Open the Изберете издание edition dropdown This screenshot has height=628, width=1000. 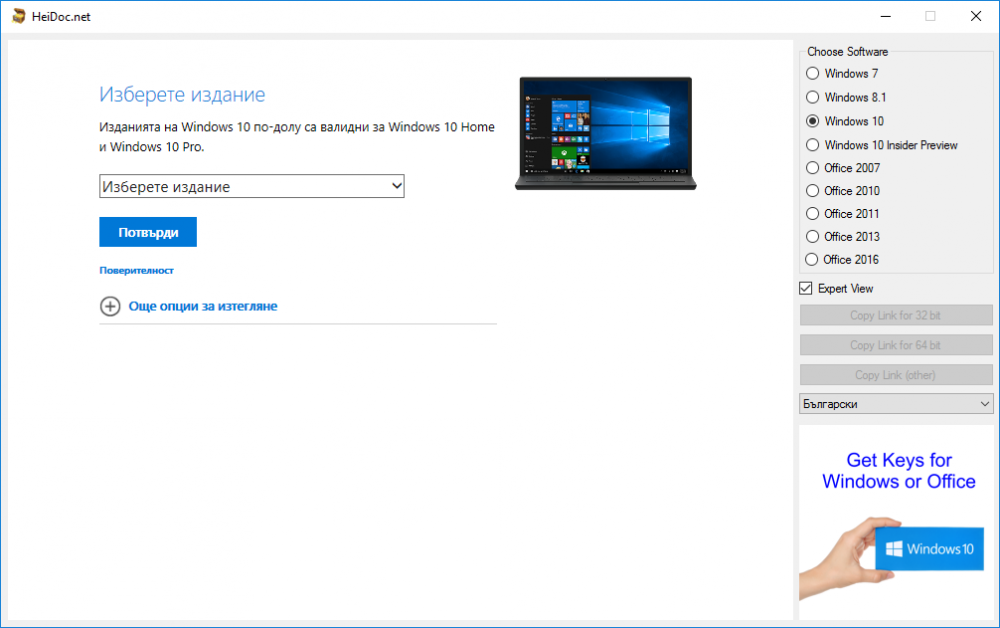pos(252,186)
